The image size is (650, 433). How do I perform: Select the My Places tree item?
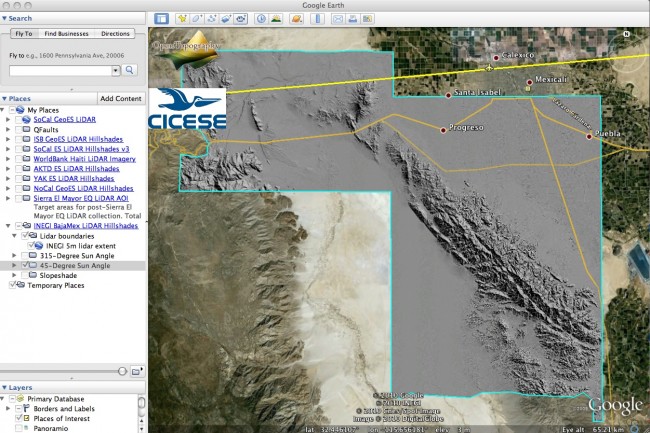(x=43, y=110)
